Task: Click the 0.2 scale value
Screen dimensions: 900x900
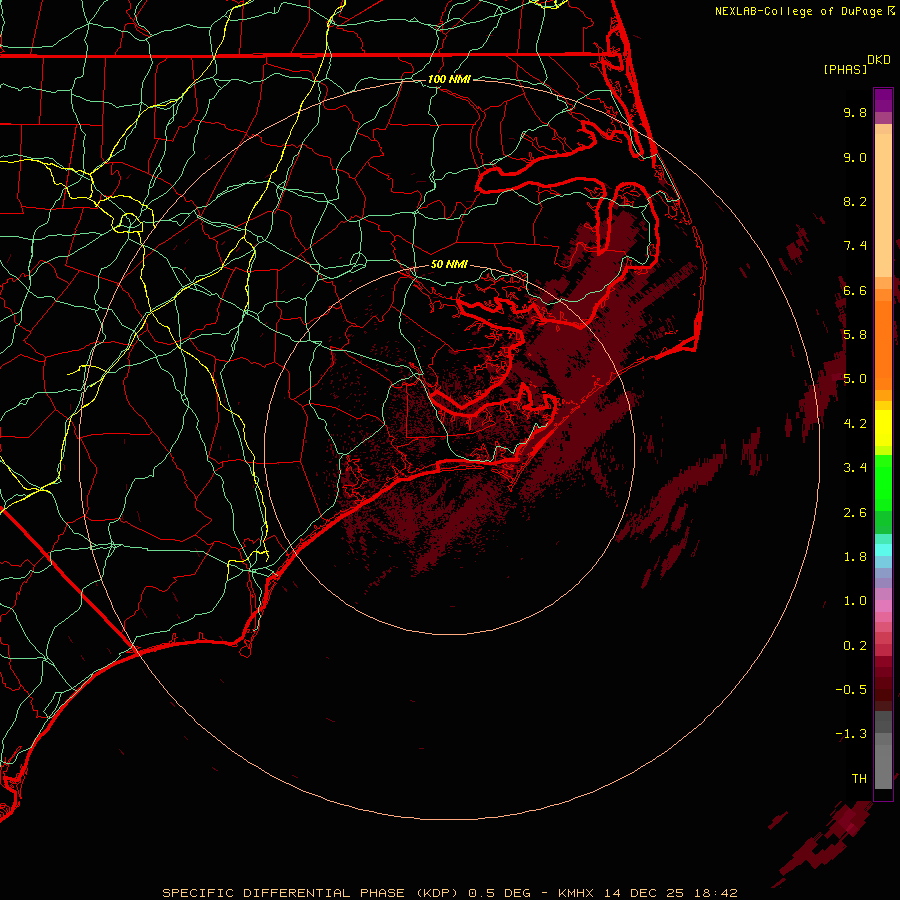Action: (x=855, y=646)
